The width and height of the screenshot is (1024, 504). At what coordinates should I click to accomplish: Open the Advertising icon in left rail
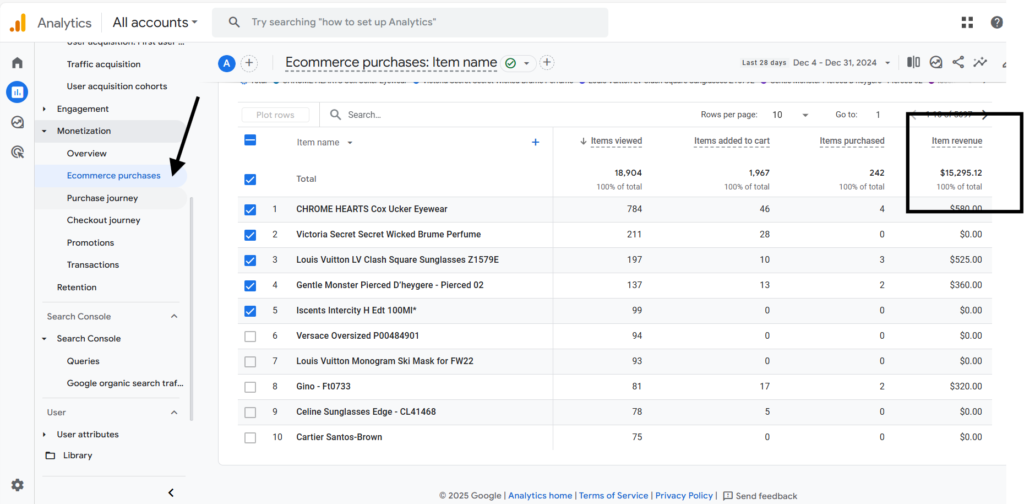[x=18, y=152]
